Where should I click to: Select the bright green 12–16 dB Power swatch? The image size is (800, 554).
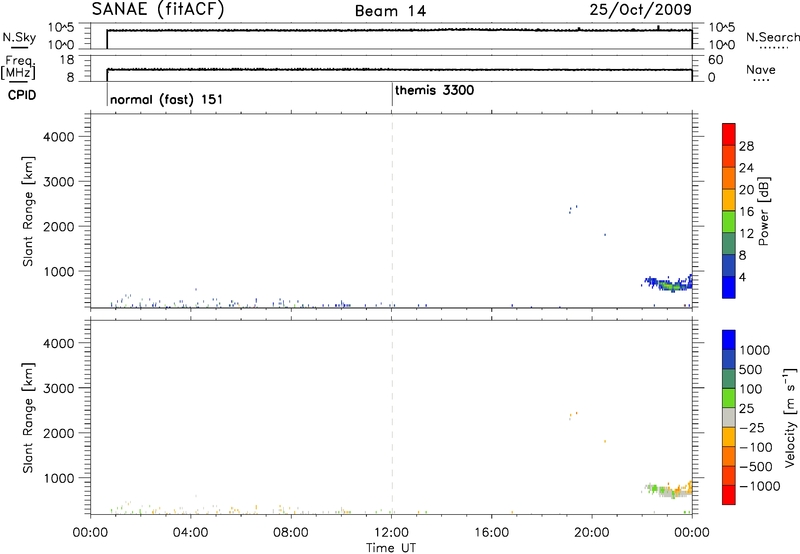[x=729, y=222]
